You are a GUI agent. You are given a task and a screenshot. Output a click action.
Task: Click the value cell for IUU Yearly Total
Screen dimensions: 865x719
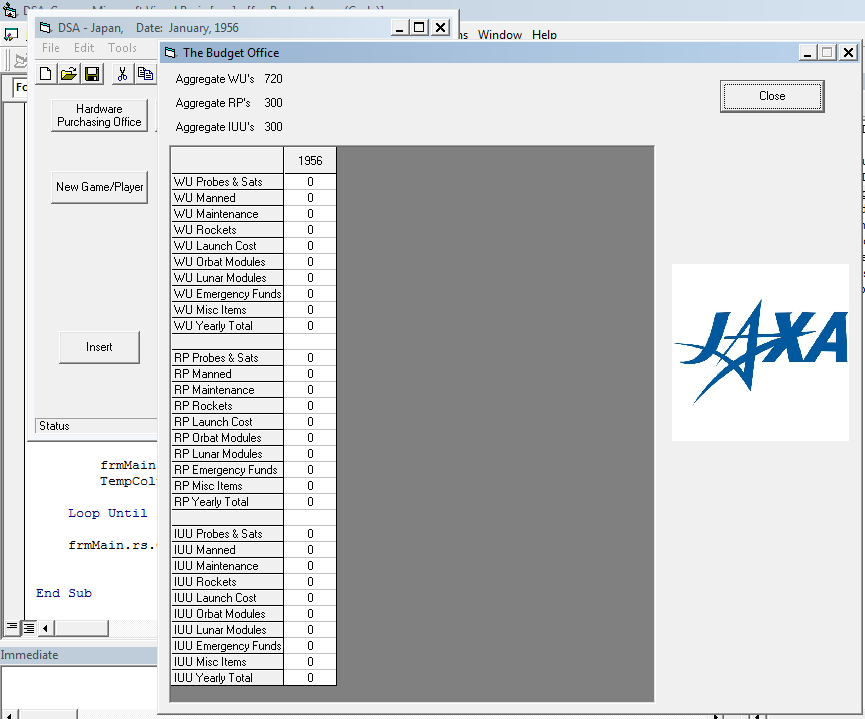point(310,678)
